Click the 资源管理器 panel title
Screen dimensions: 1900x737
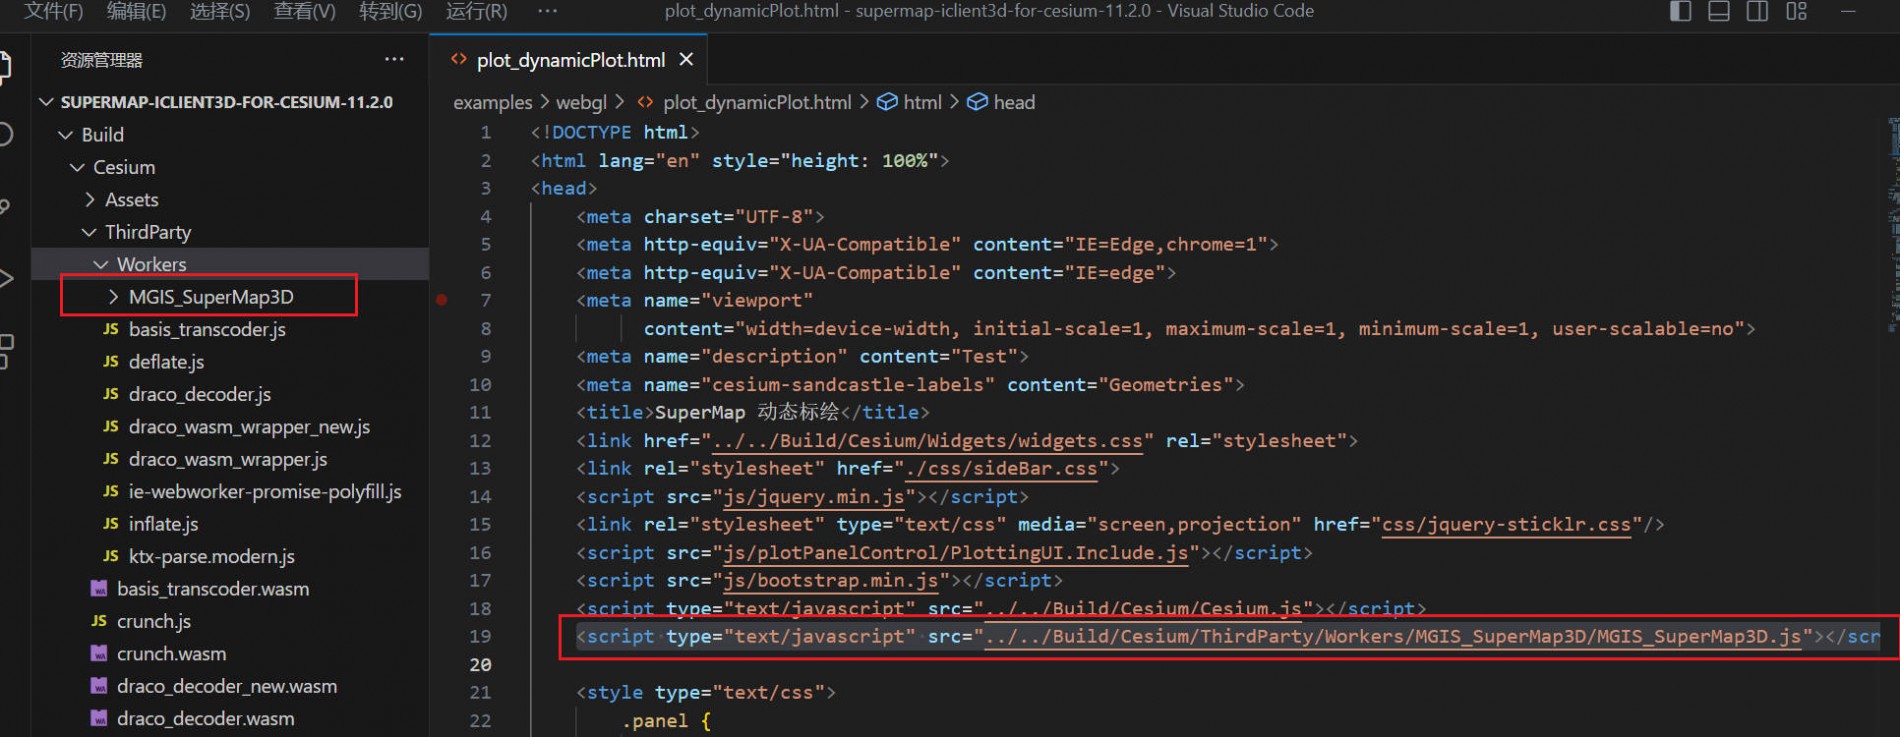tap(102, 60)
